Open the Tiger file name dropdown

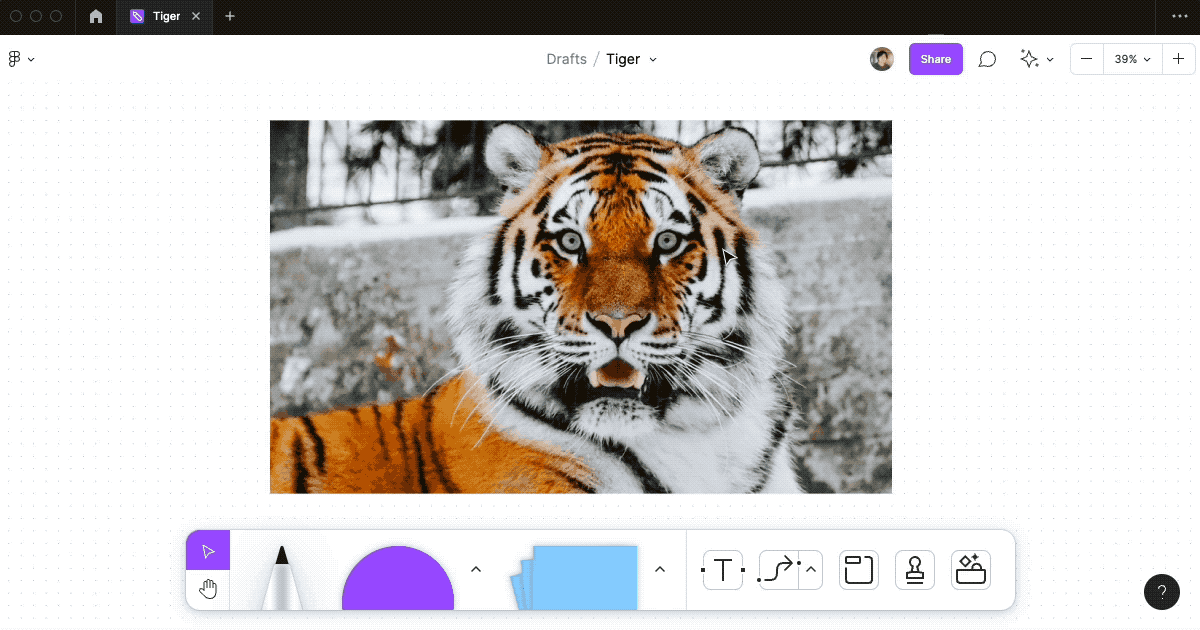click(632, 59)
